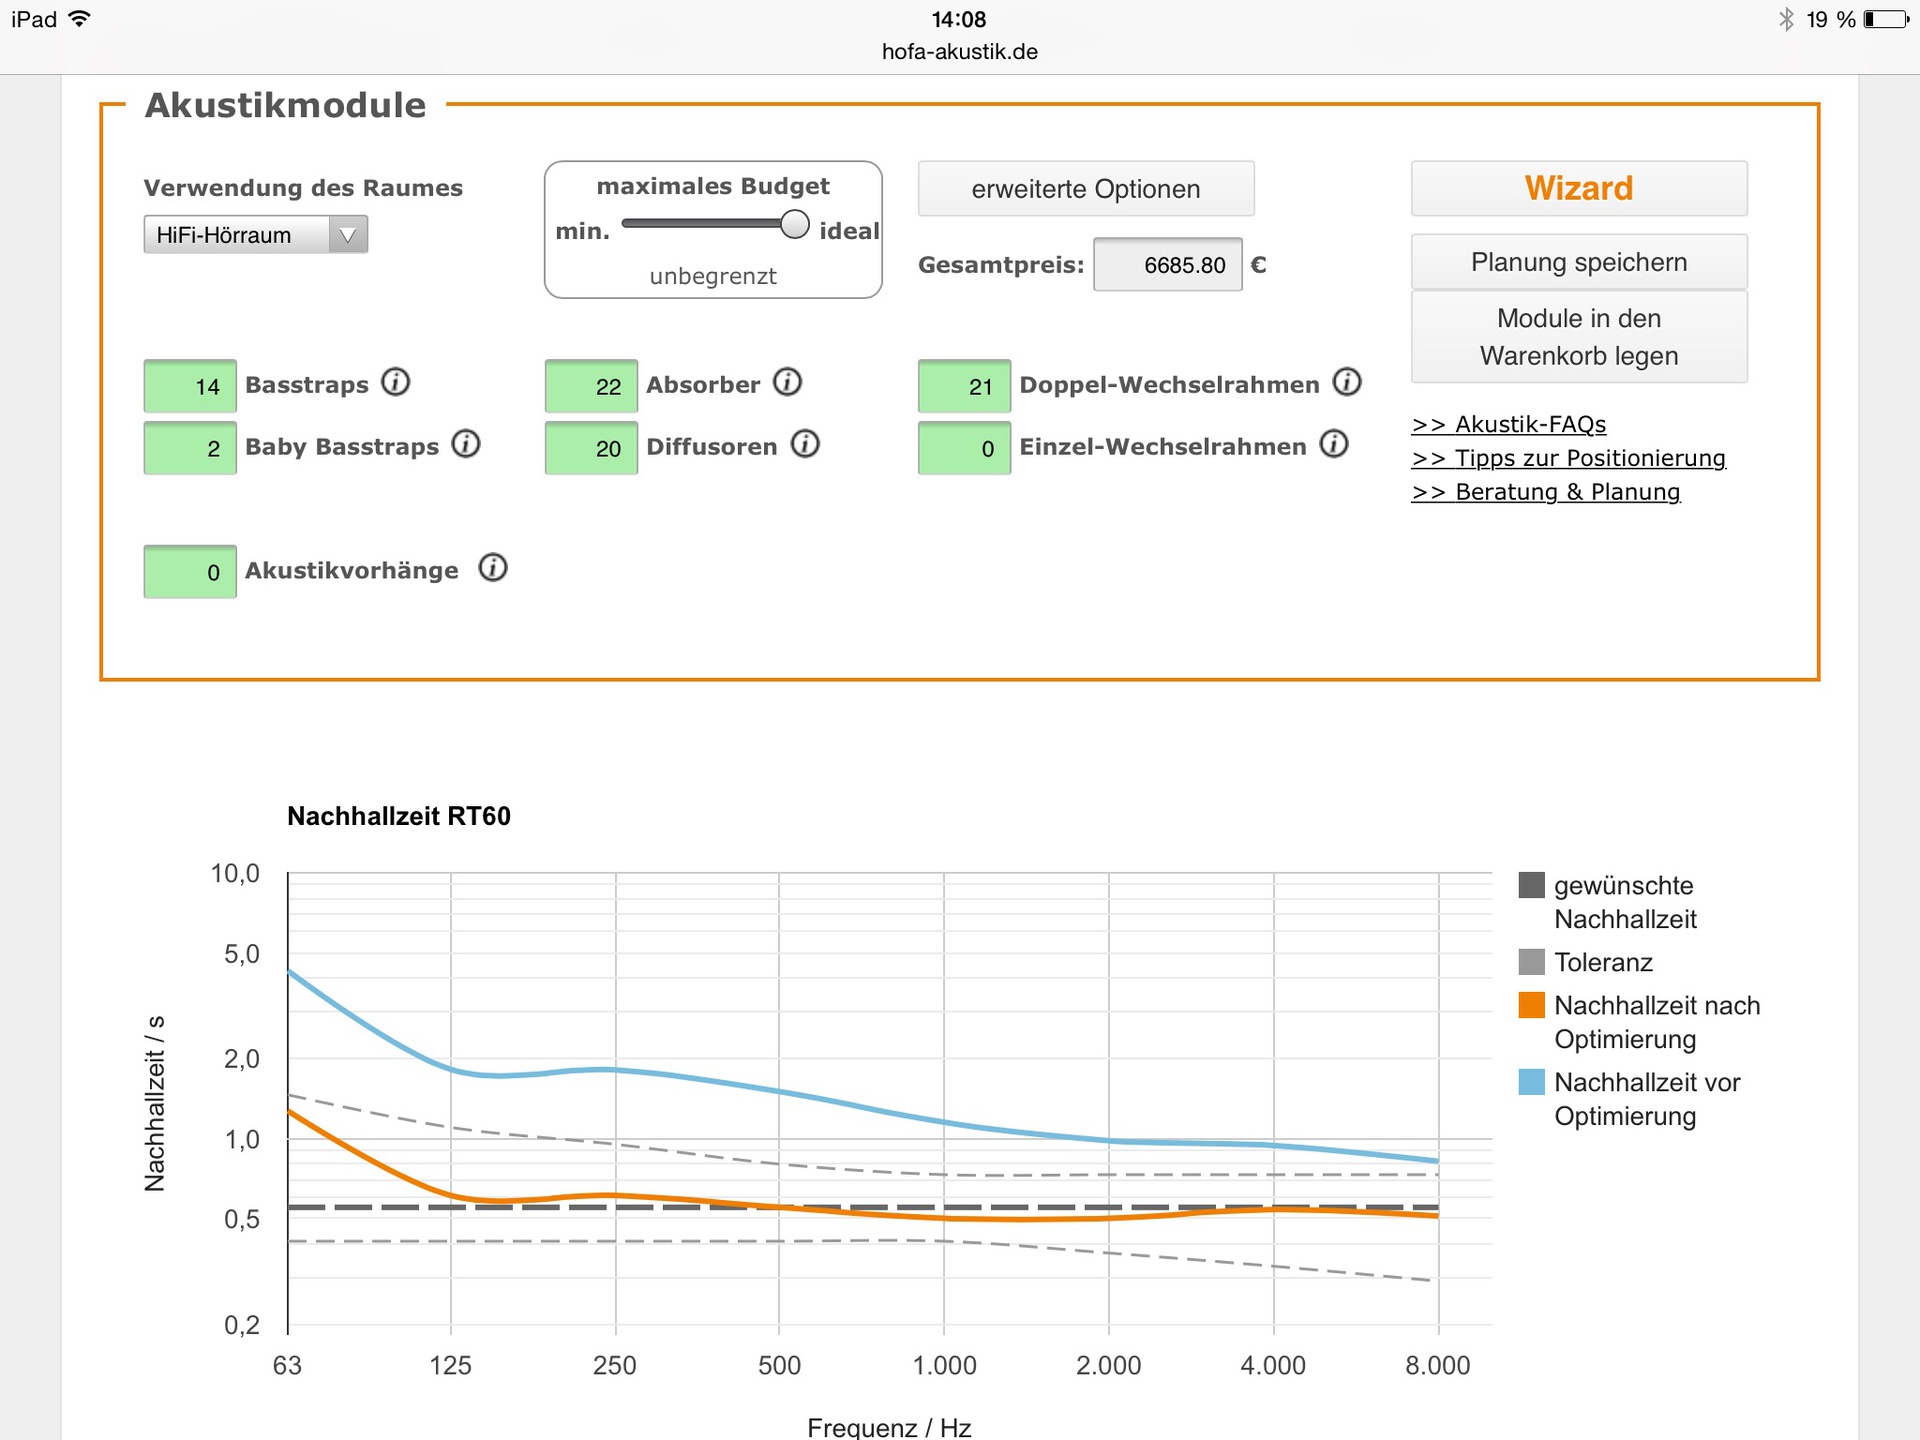Toggle orange Nachhallzeit nach Optimierung legend

click(1531, 1005)
